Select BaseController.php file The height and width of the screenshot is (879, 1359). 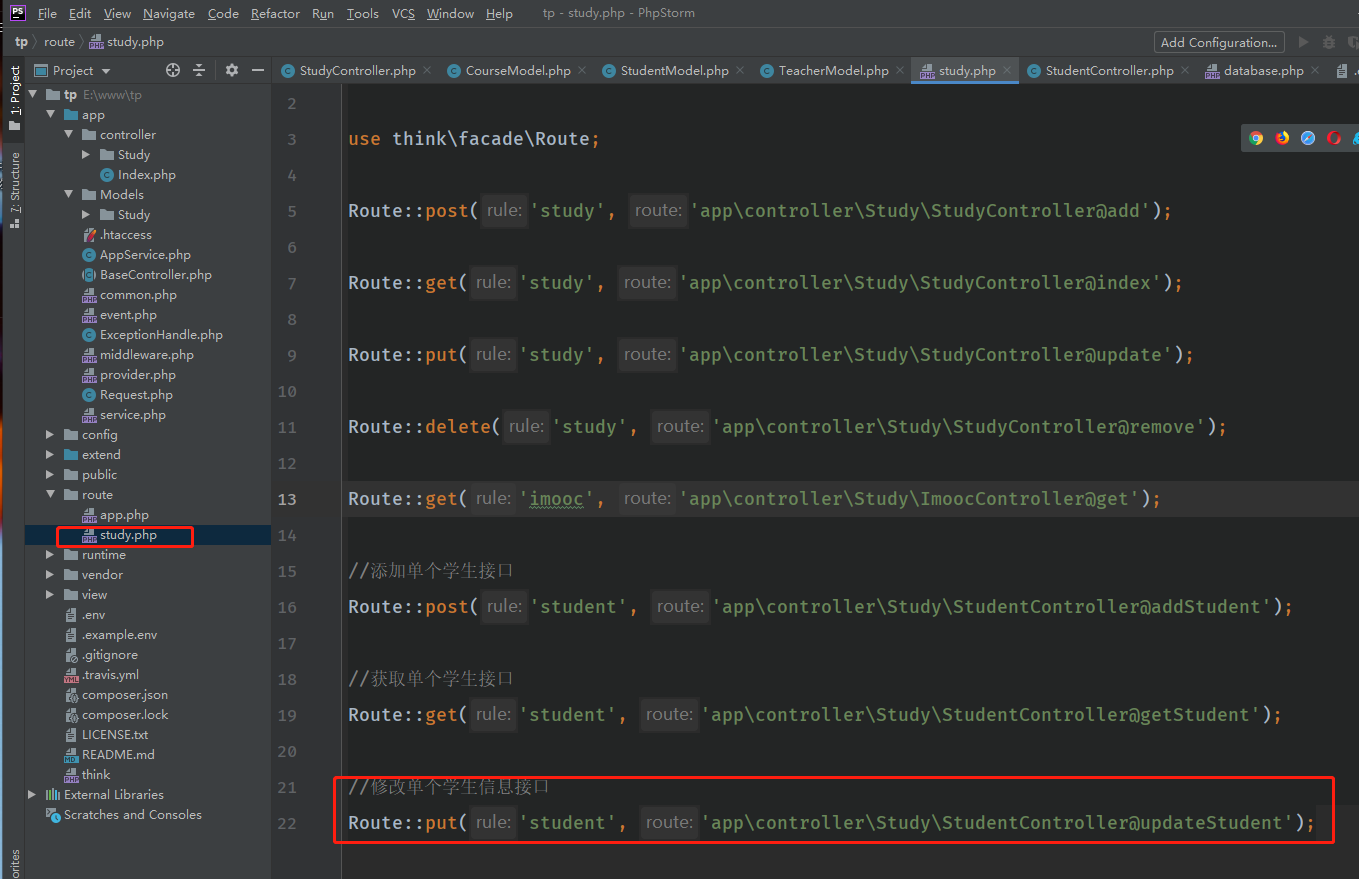(x=155, y=274)
